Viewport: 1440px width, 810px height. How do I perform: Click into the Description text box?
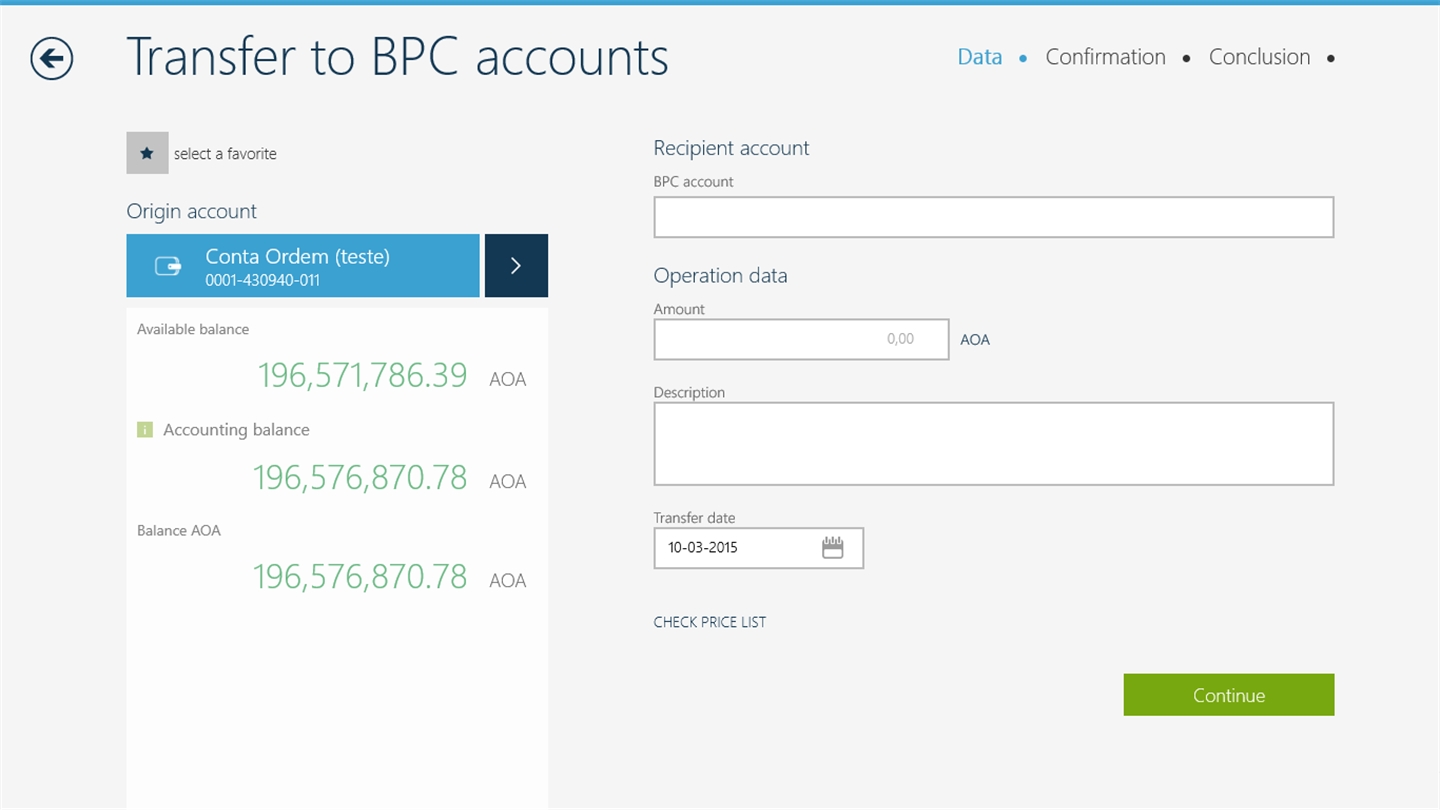[993, 444]
